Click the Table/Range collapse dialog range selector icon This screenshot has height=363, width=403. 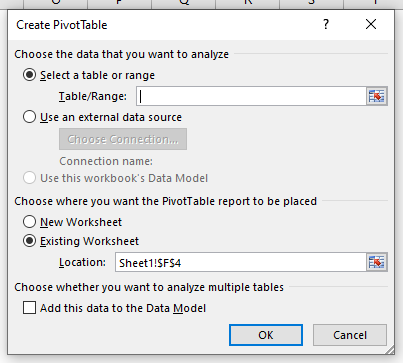click(377, 96)
